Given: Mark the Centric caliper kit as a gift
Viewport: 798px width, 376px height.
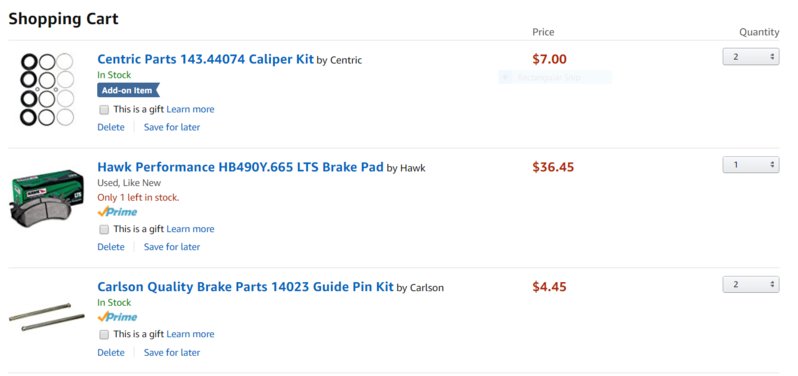Looking at the screenshot, I should pyautogui.click(x=104, y=109).
